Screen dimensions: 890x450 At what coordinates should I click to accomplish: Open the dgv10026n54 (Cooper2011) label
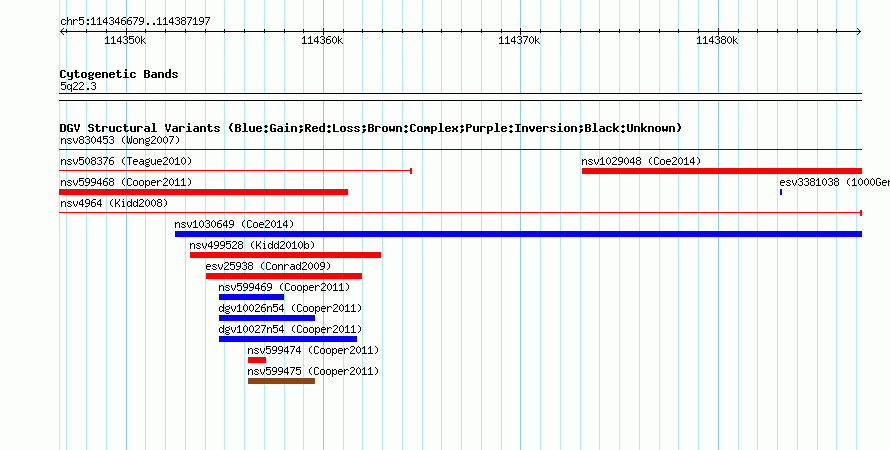point(290,308)
